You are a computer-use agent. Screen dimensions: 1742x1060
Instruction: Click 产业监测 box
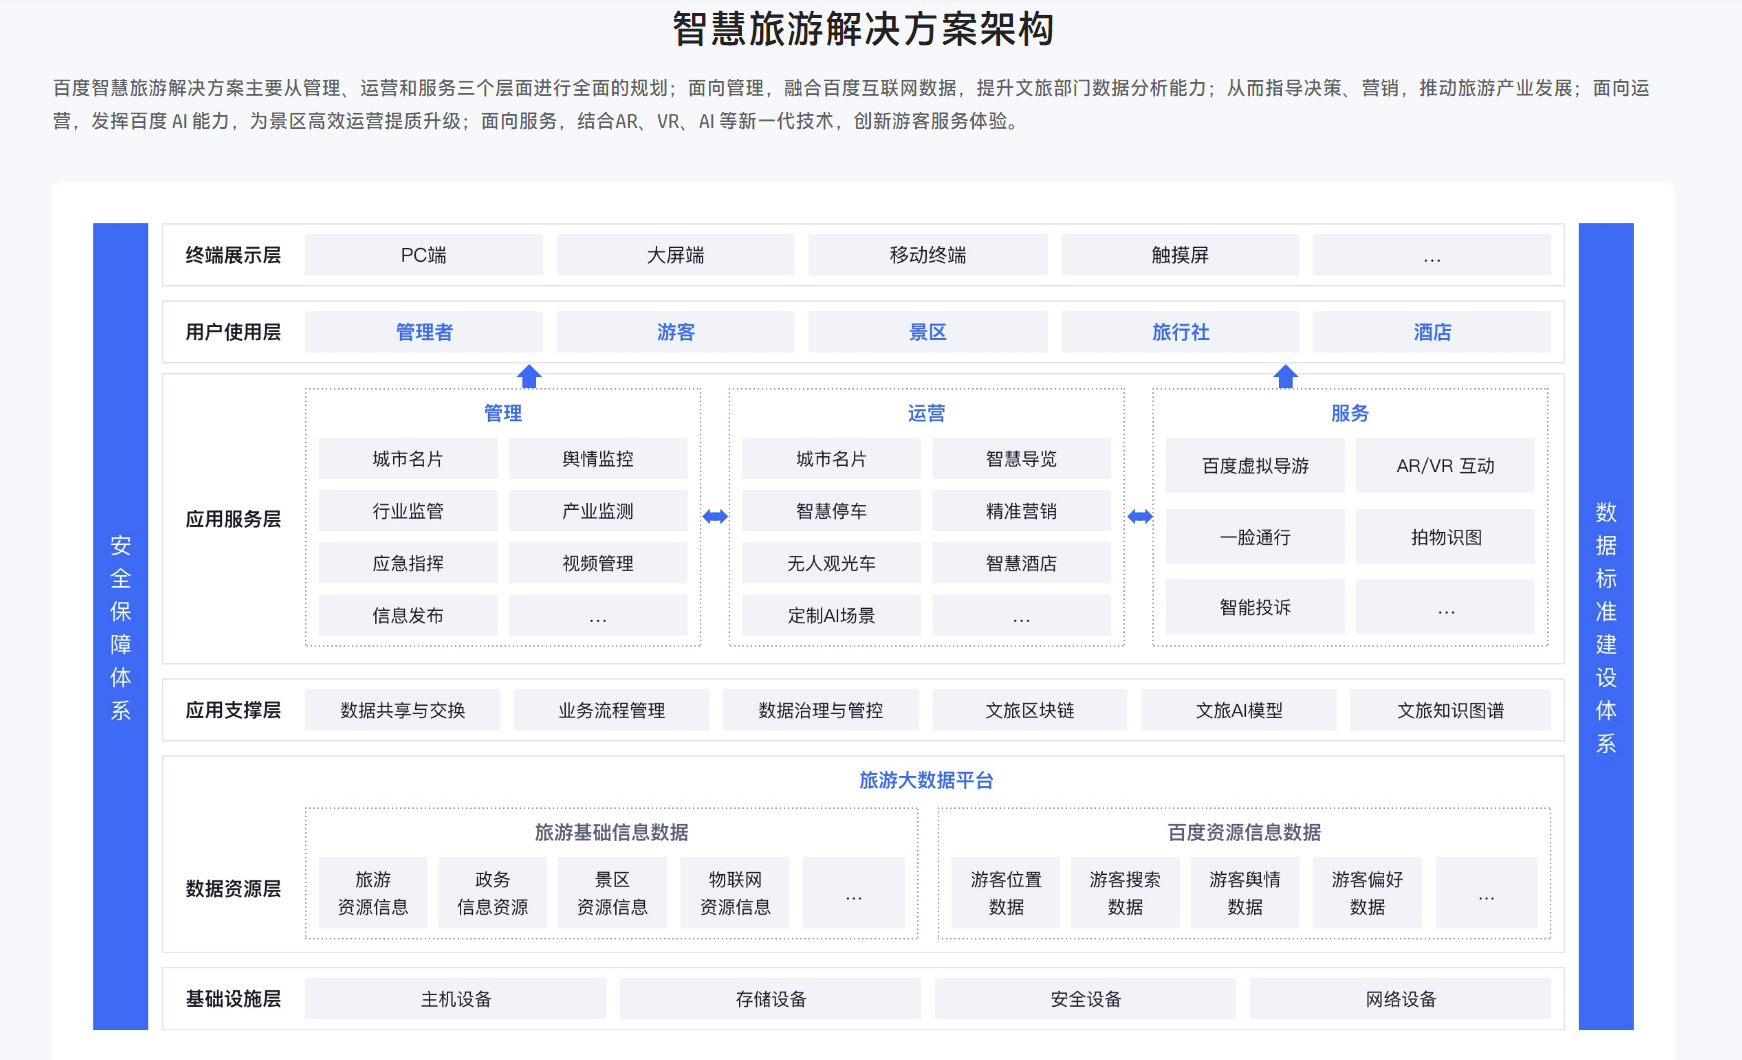(x=598, y=511)
